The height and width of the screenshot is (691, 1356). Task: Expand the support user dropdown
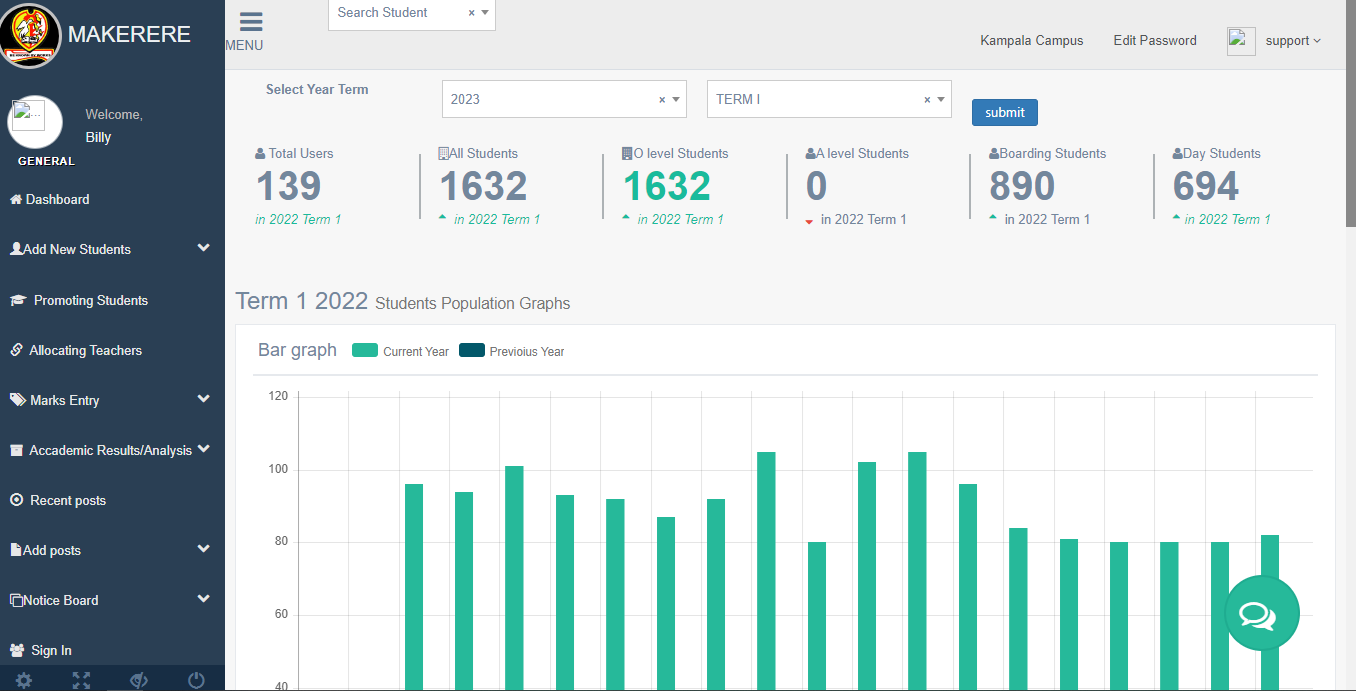click(1293, 41)
